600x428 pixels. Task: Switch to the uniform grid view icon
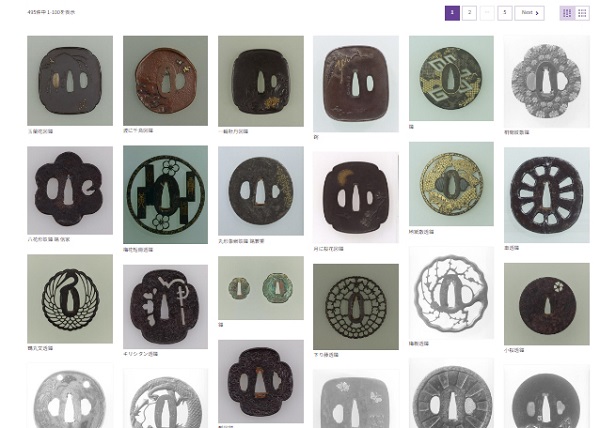[582, 13]
